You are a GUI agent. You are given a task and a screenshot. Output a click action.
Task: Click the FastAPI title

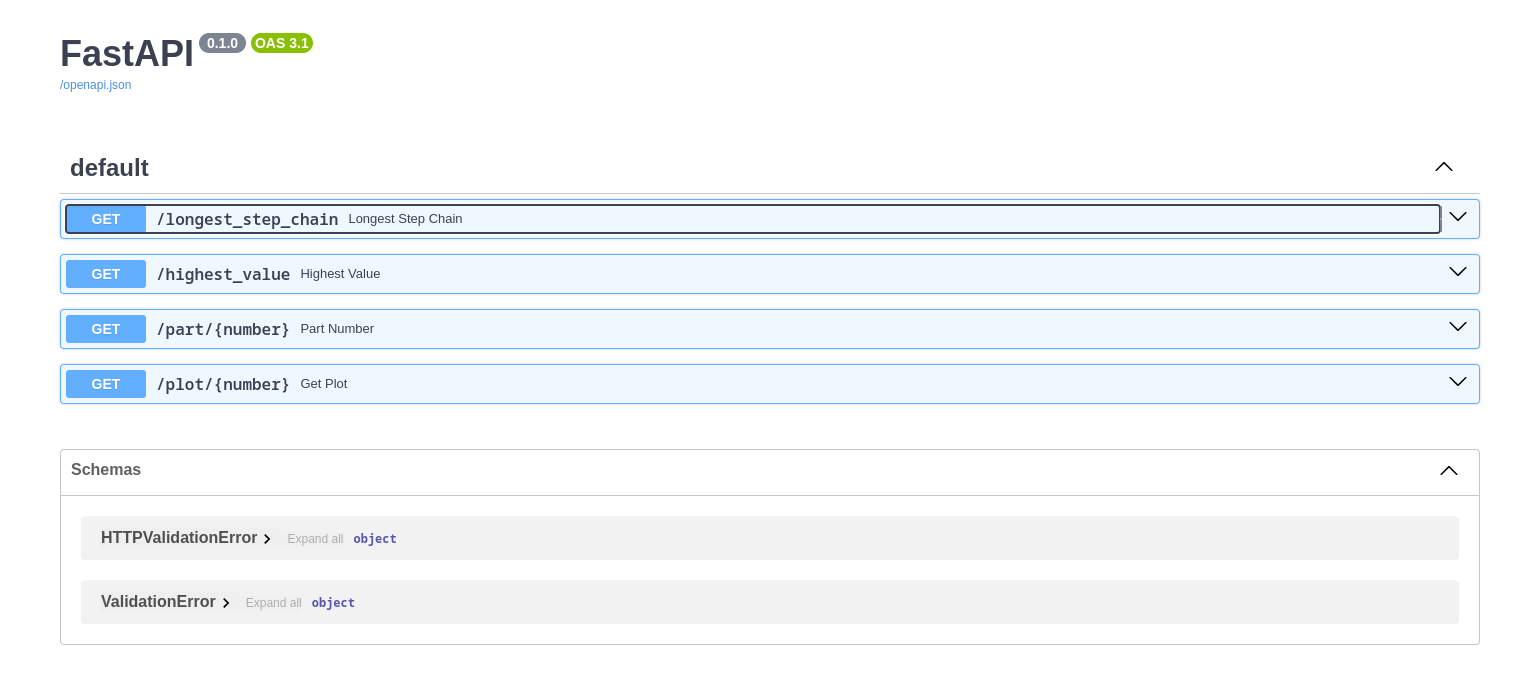(127, 54)
